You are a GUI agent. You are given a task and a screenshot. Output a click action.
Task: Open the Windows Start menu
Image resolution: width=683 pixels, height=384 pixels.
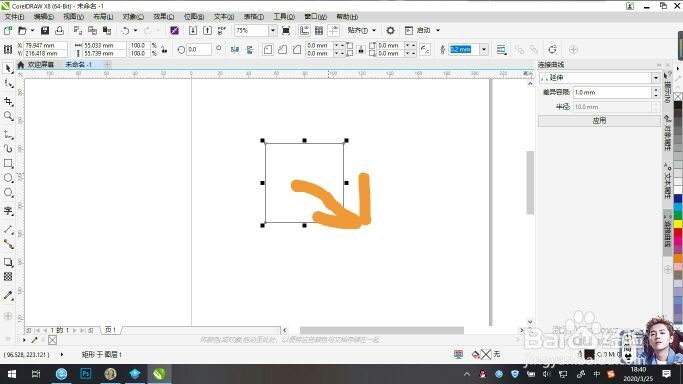(12, 374)
